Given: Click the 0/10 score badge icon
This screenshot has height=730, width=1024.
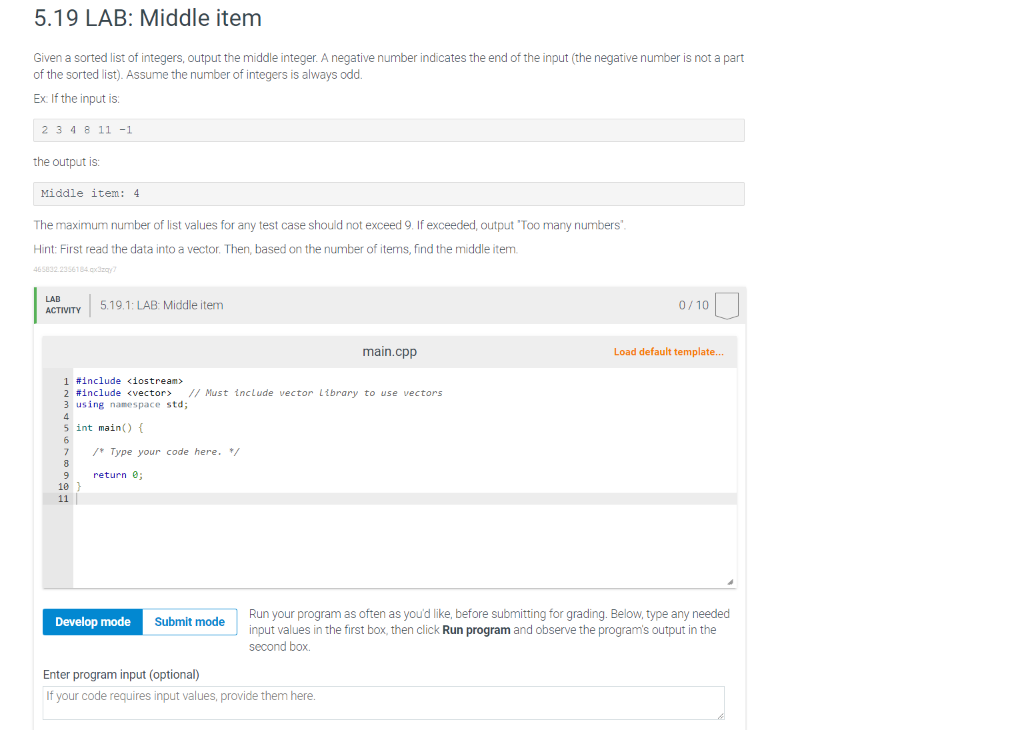Looking at the screenshot, I should pos(727,305).
